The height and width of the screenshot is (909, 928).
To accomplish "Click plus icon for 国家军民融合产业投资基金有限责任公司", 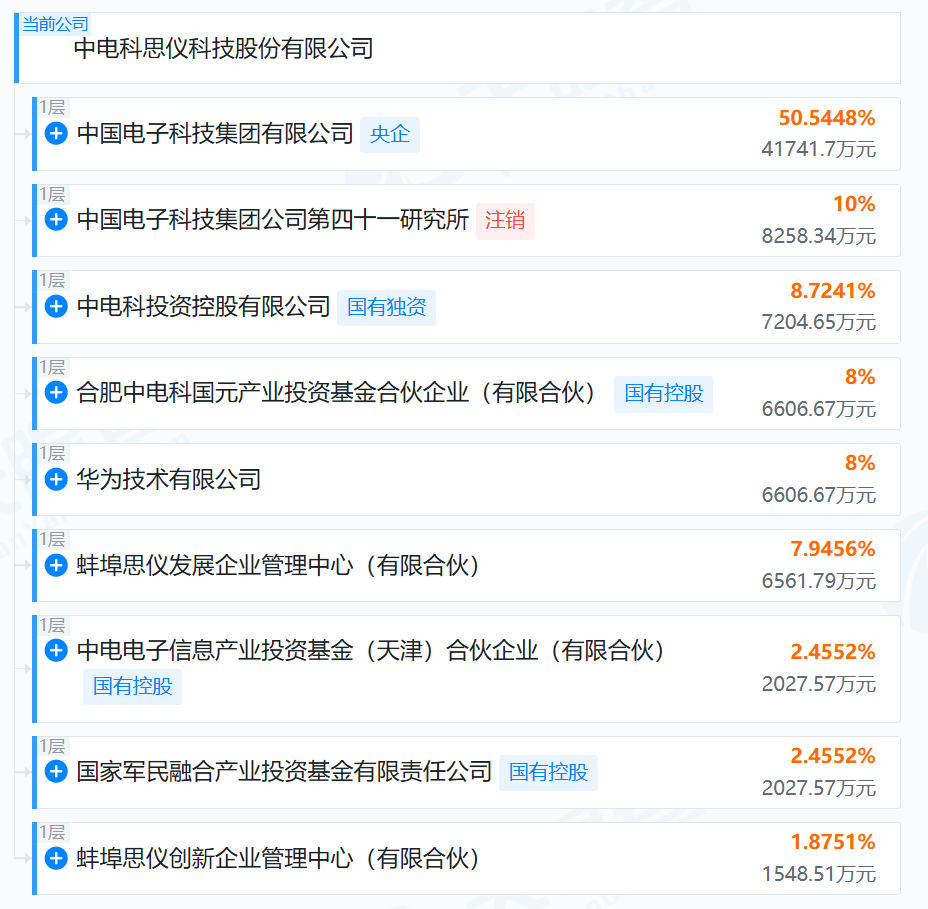I will pyautogui.click(x=56, y=772).
